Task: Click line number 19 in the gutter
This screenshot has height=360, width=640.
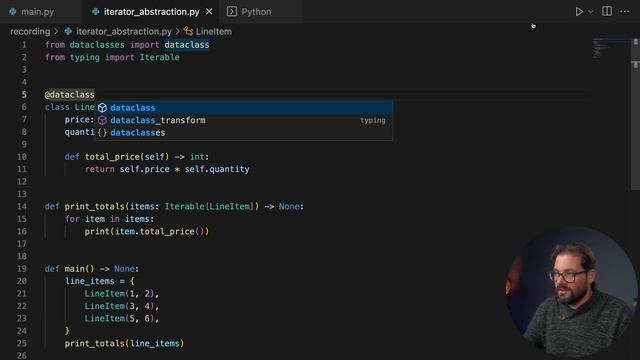Action: point(22,269)
